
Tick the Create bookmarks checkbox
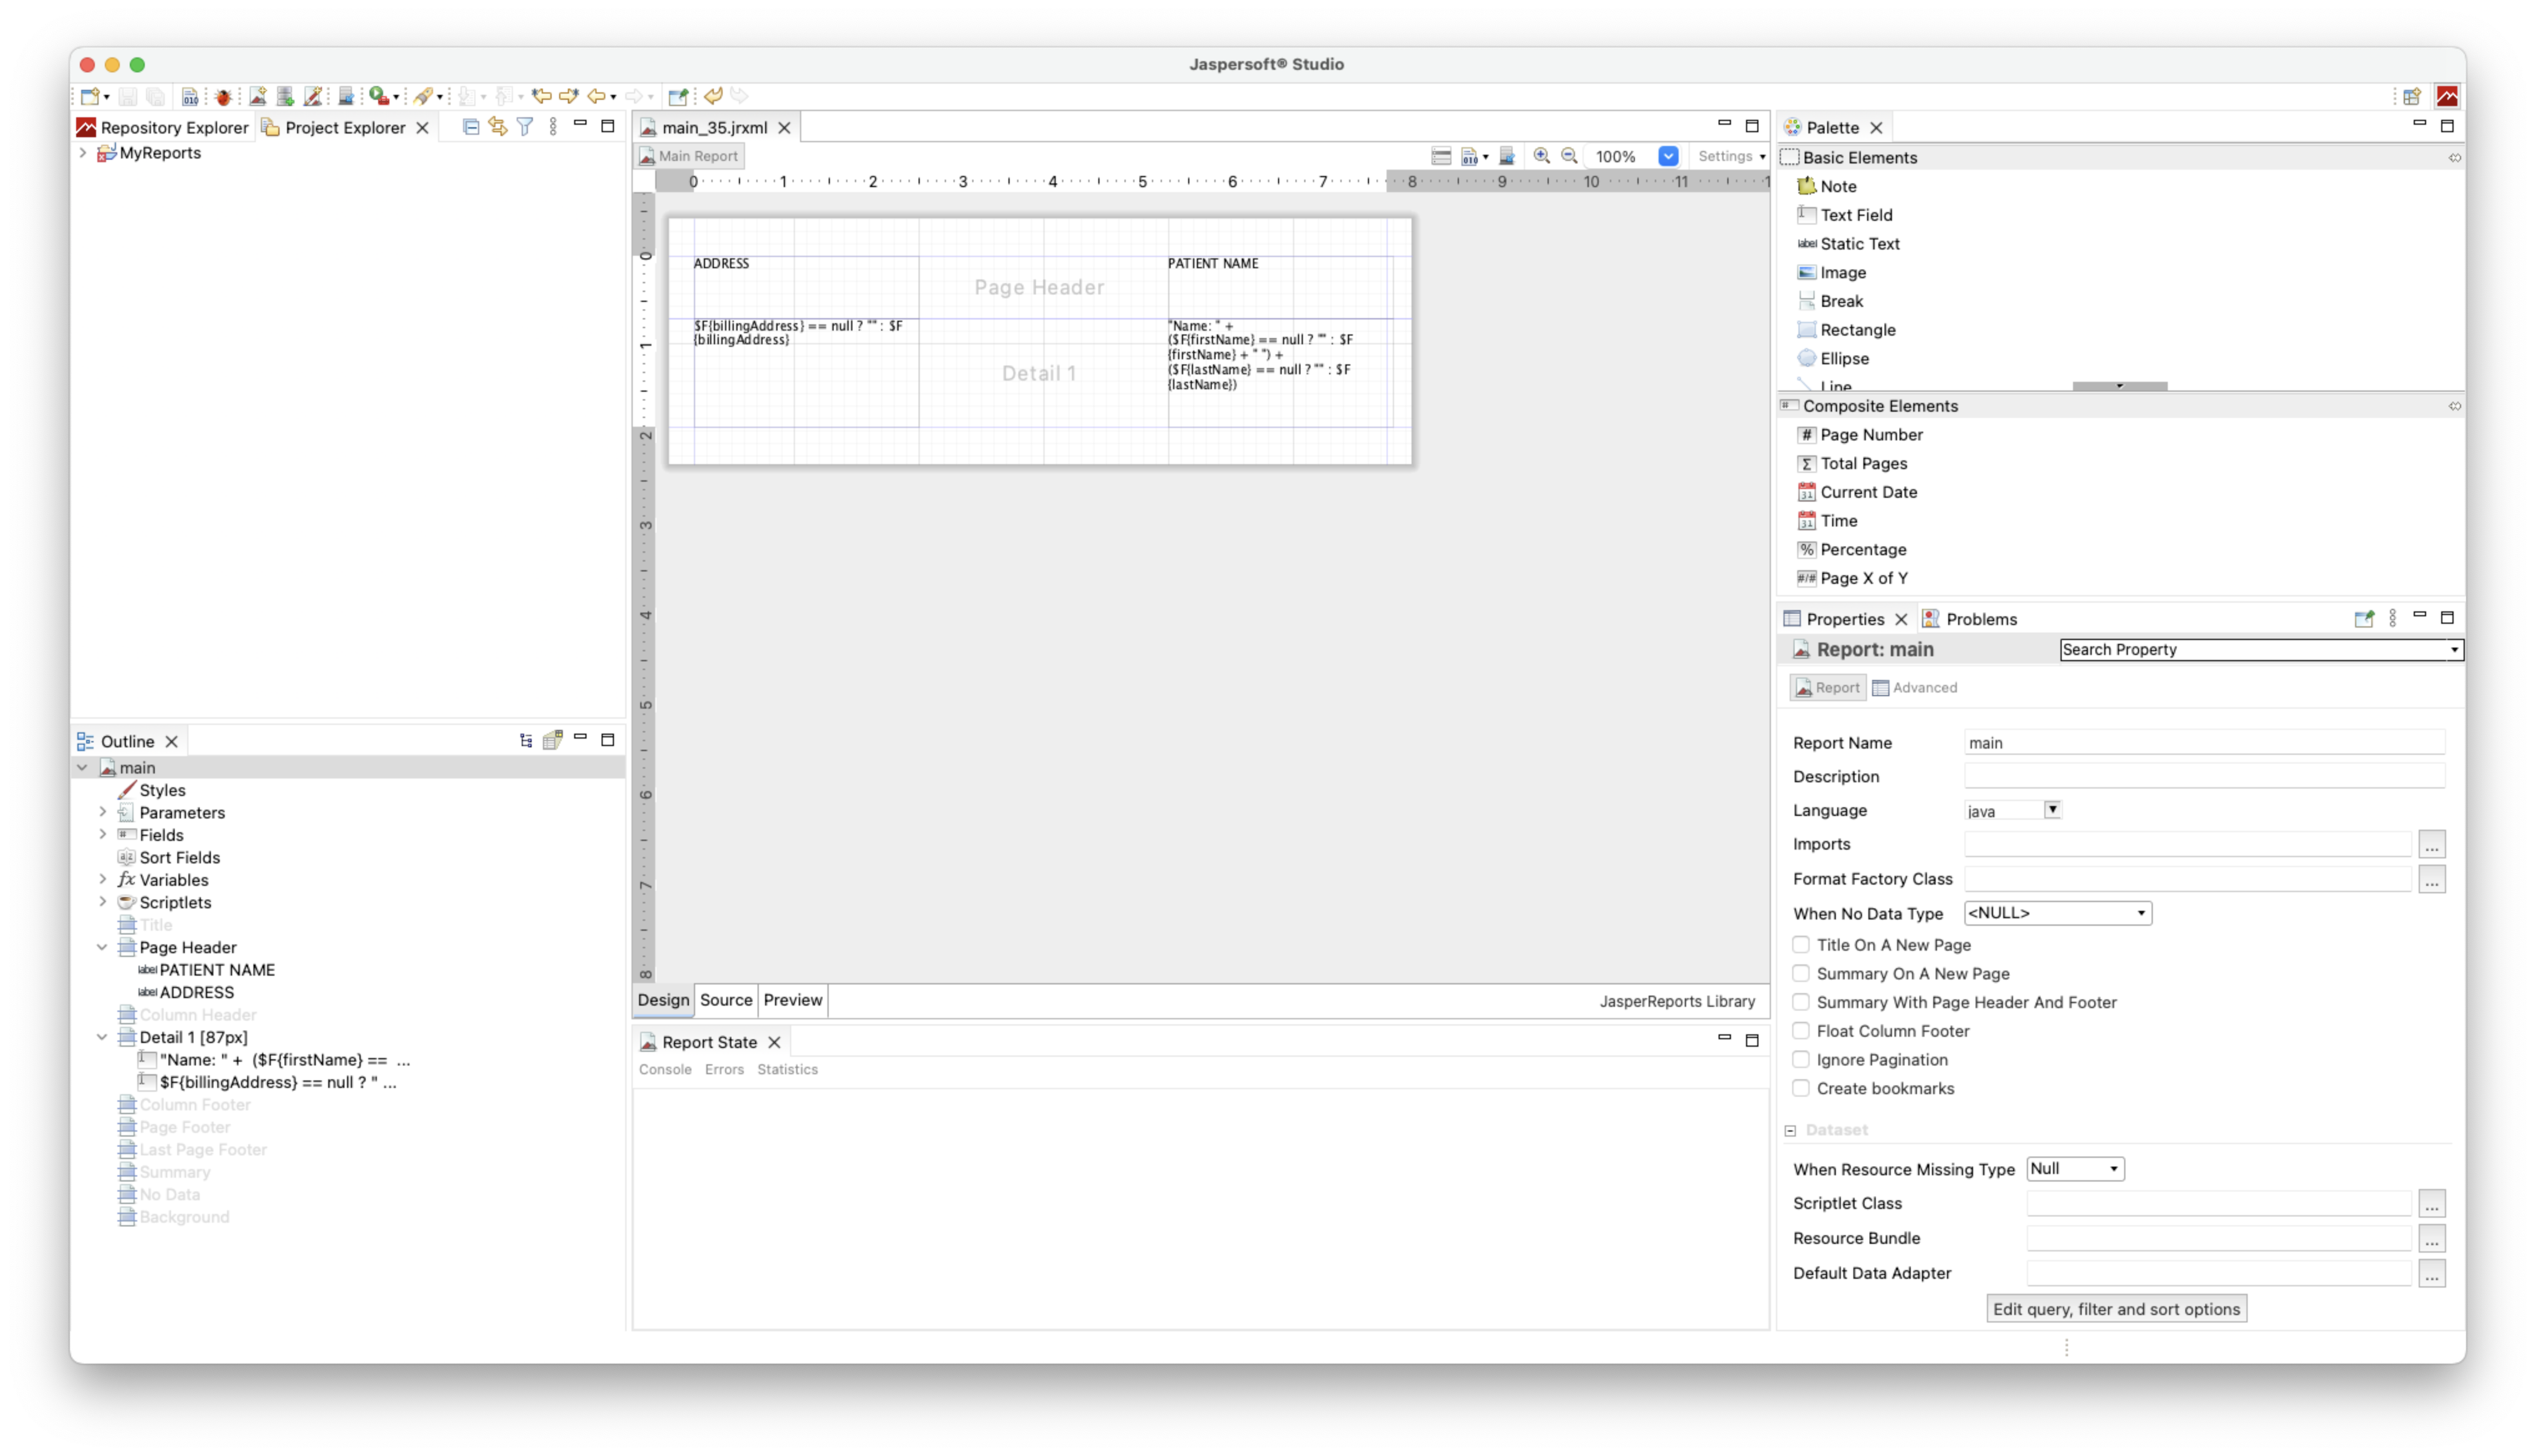click(1801, 1088)
